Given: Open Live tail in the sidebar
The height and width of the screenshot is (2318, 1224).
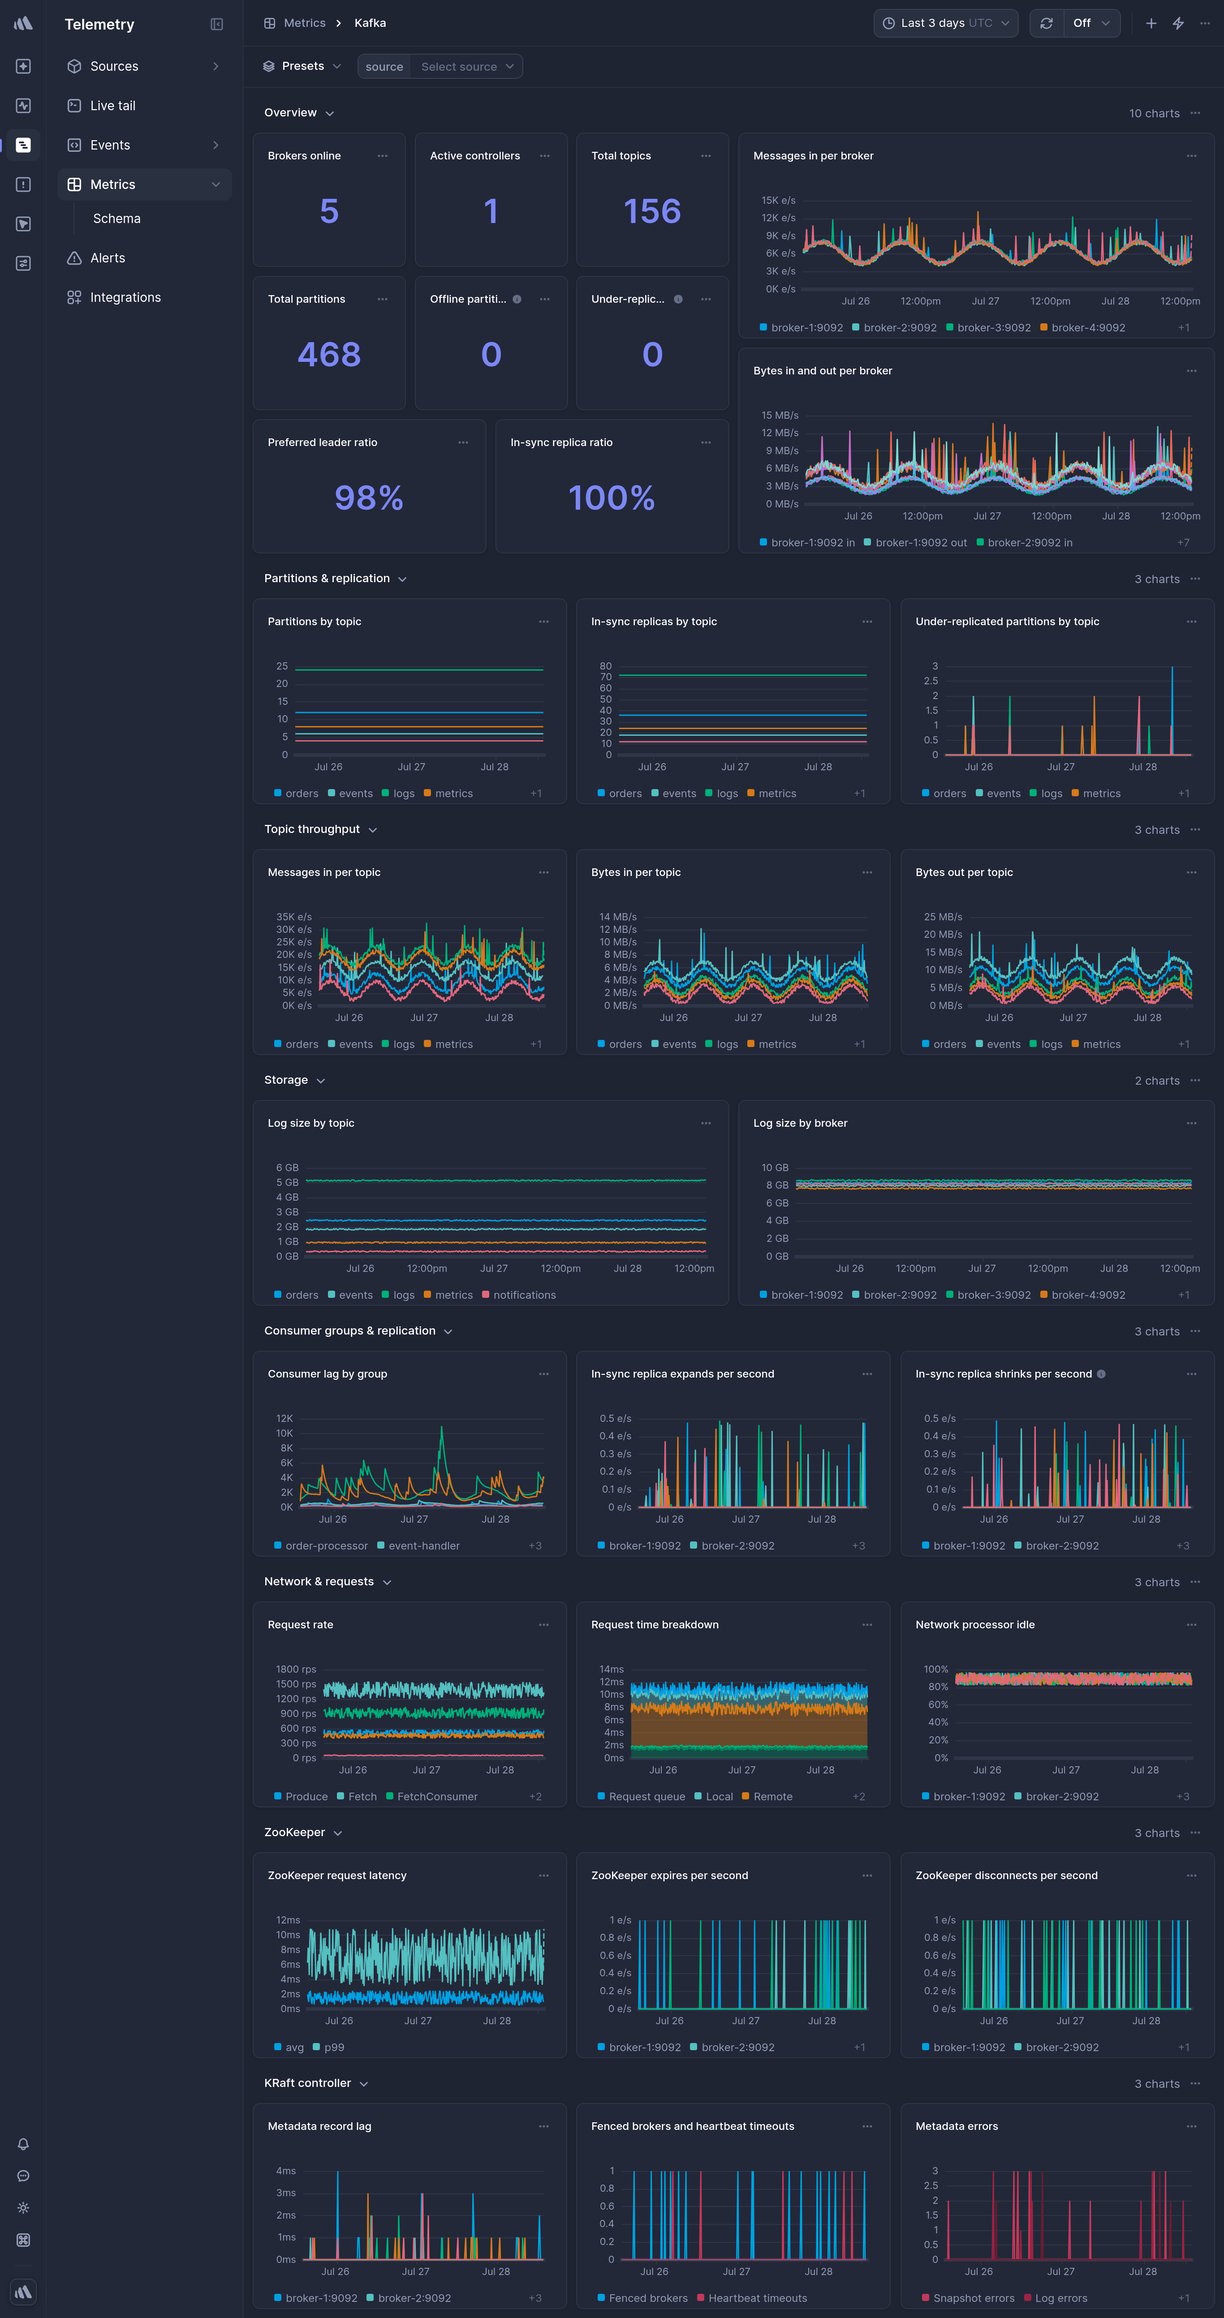Looking at the screenshot, I should click(x=144, y=106).
